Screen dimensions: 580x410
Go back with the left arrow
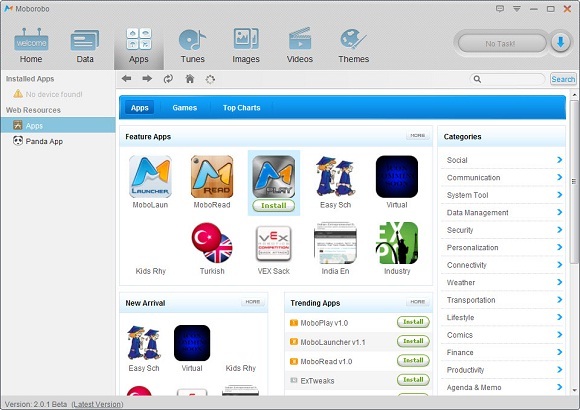click(x=127, y=78)
